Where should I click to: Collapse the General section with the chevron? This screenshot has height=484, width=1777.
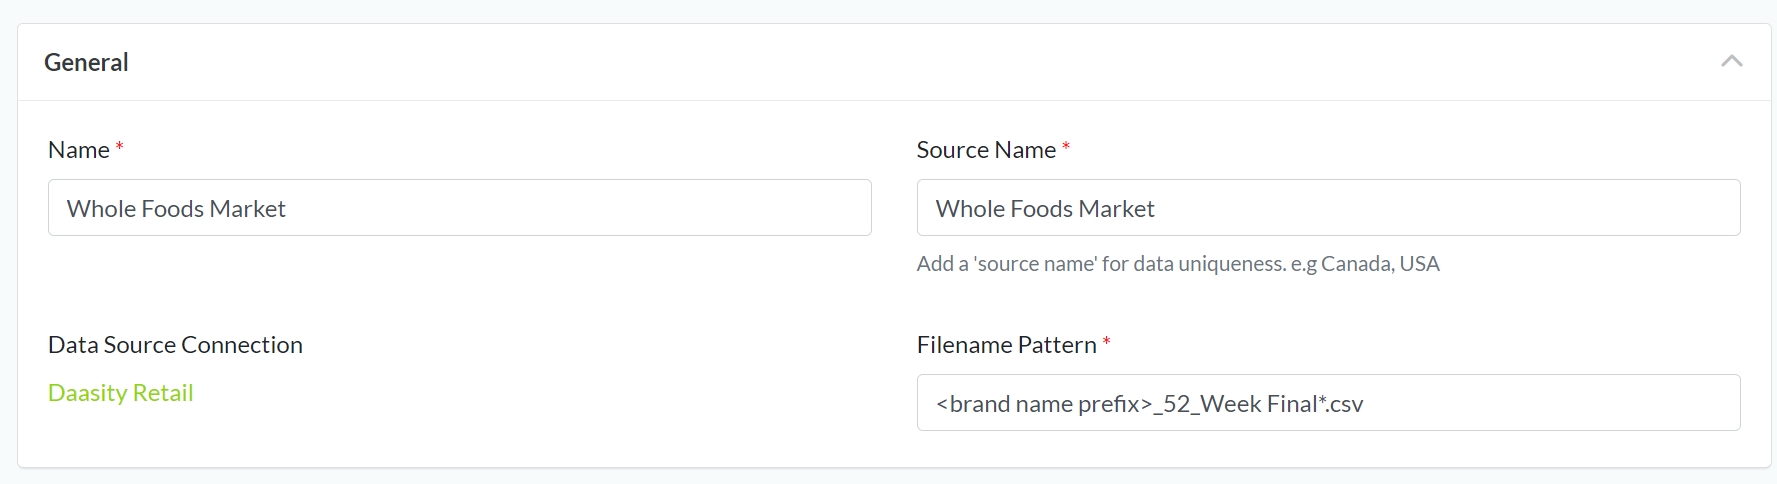point(1731,62)
